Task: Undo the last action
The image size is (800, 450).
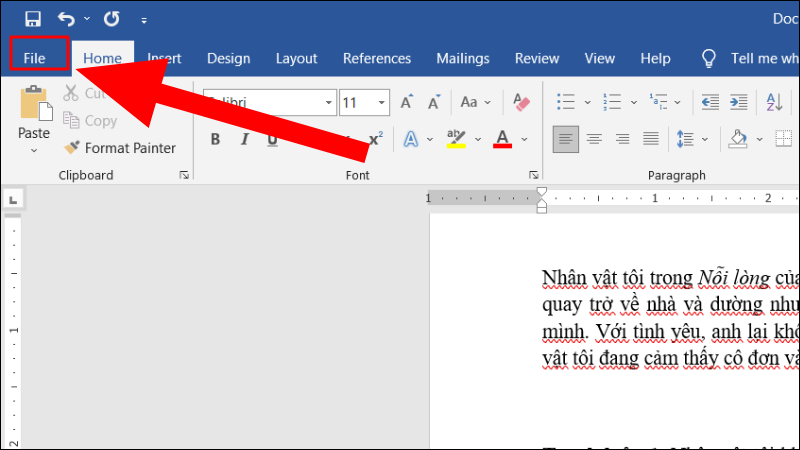Action: click(x=66, y=19)
